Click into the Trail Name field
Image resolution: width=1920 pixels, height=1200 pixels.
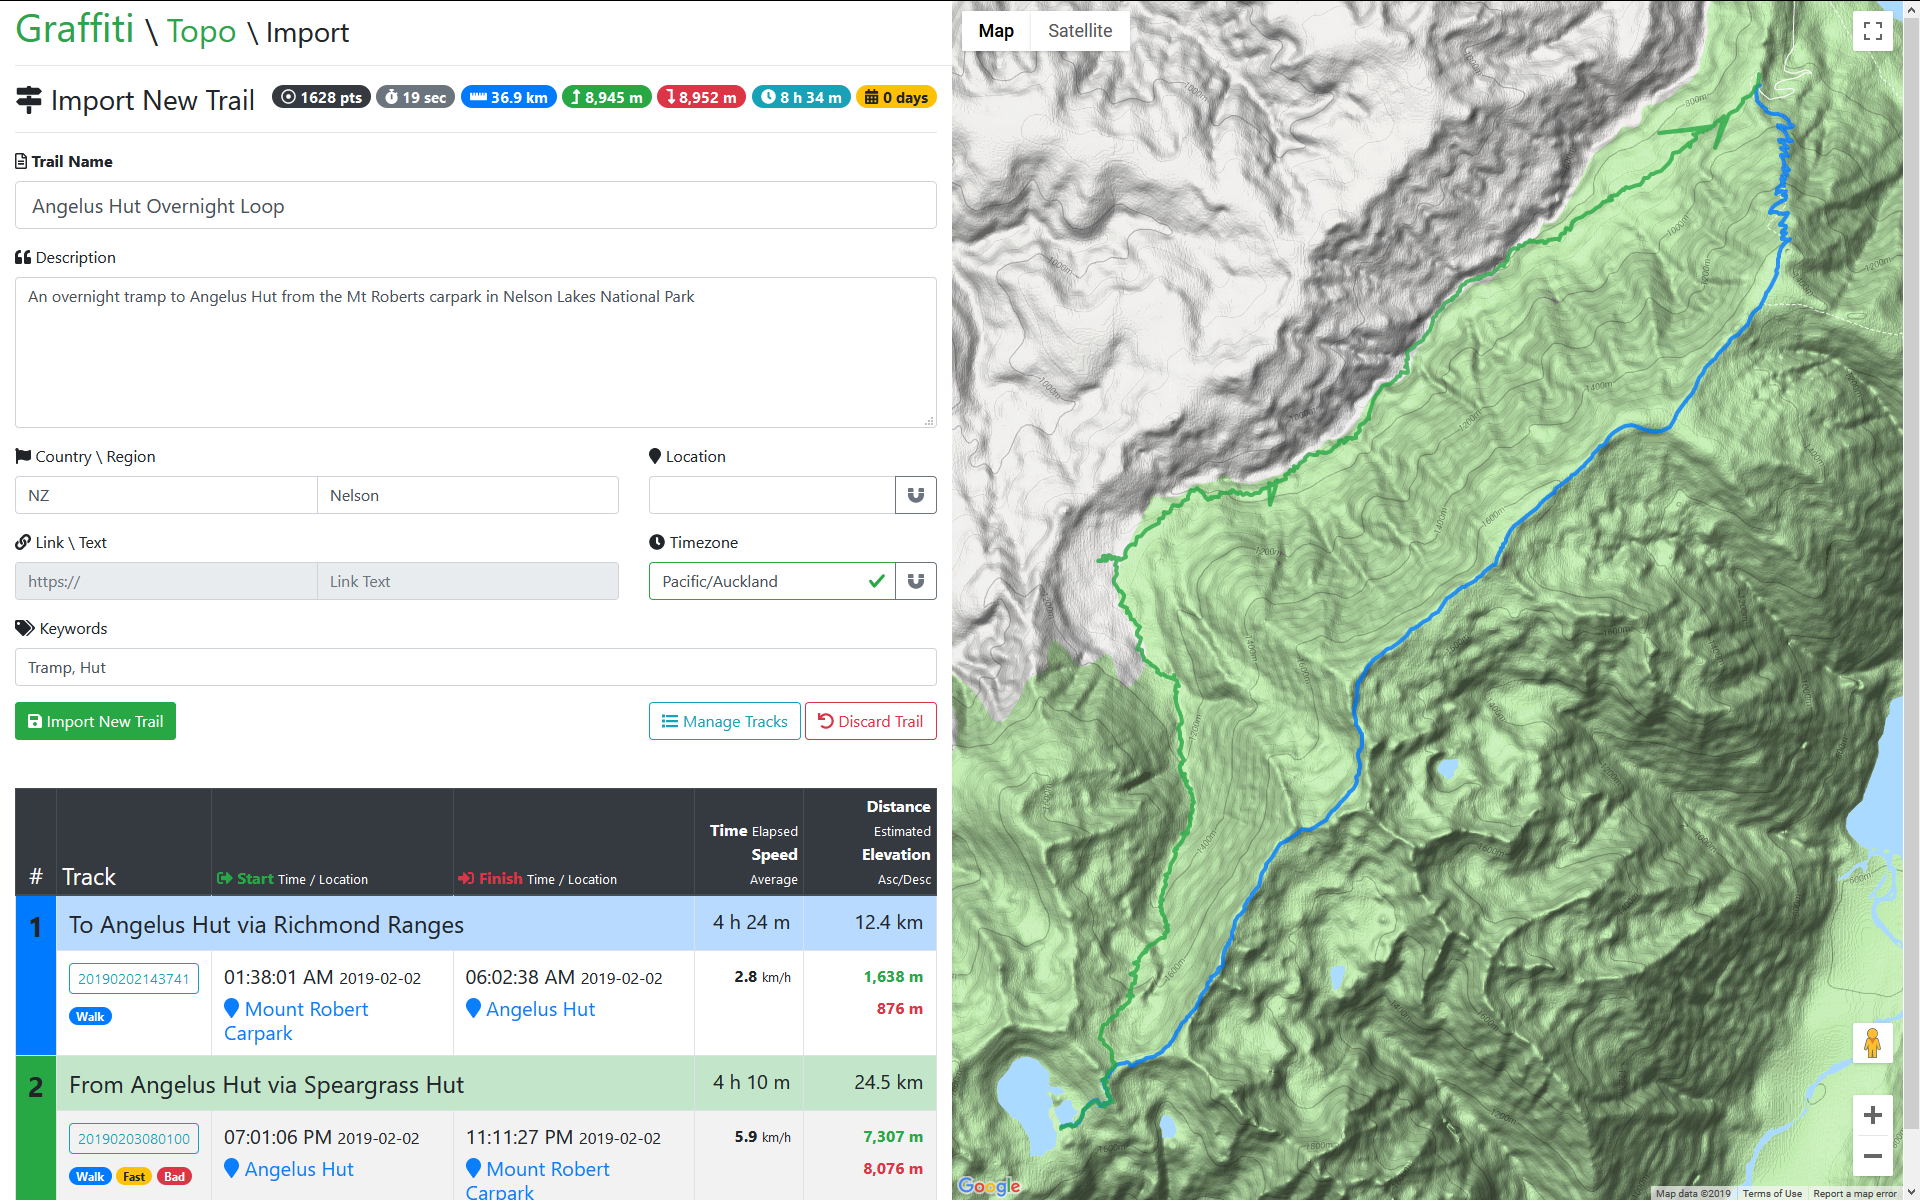click(x=475, y=206)
